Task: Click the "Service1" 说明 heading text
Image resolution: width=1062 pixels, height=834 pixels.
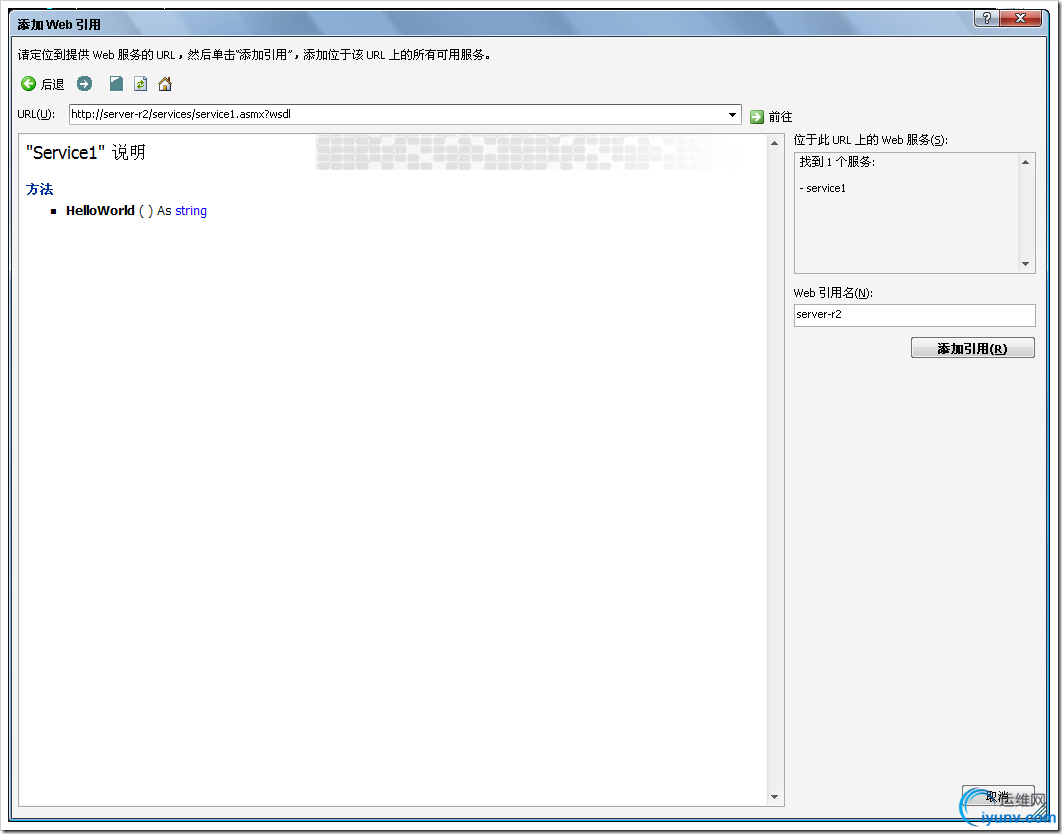Action: pyautogui.click(x=85, y=152)
